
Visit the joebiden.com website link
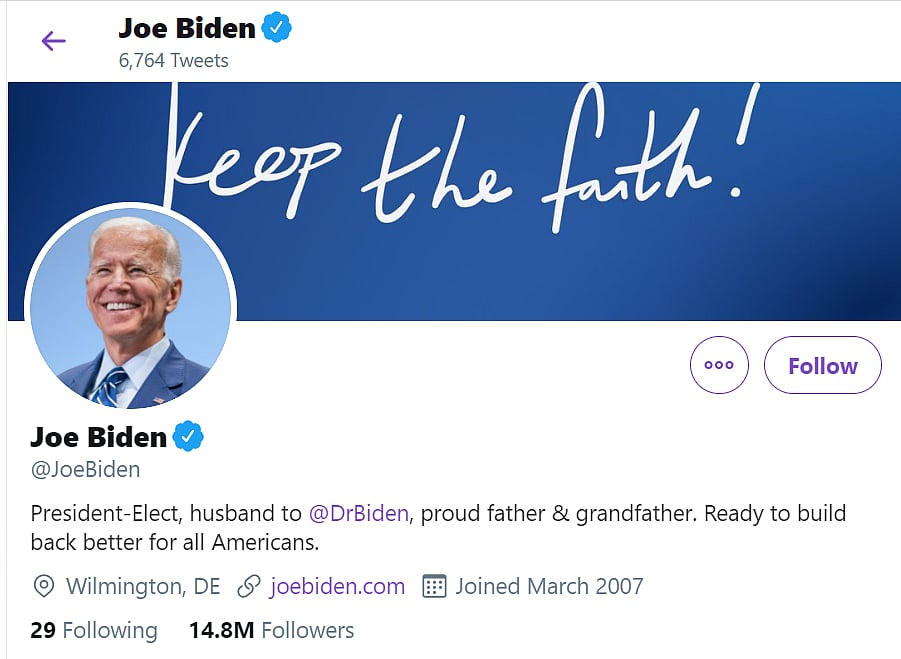337,586
